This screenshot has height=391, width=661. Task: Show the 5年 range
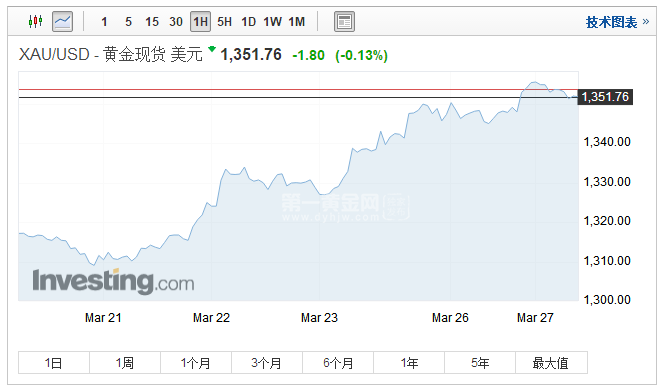(x=480, y=363)
